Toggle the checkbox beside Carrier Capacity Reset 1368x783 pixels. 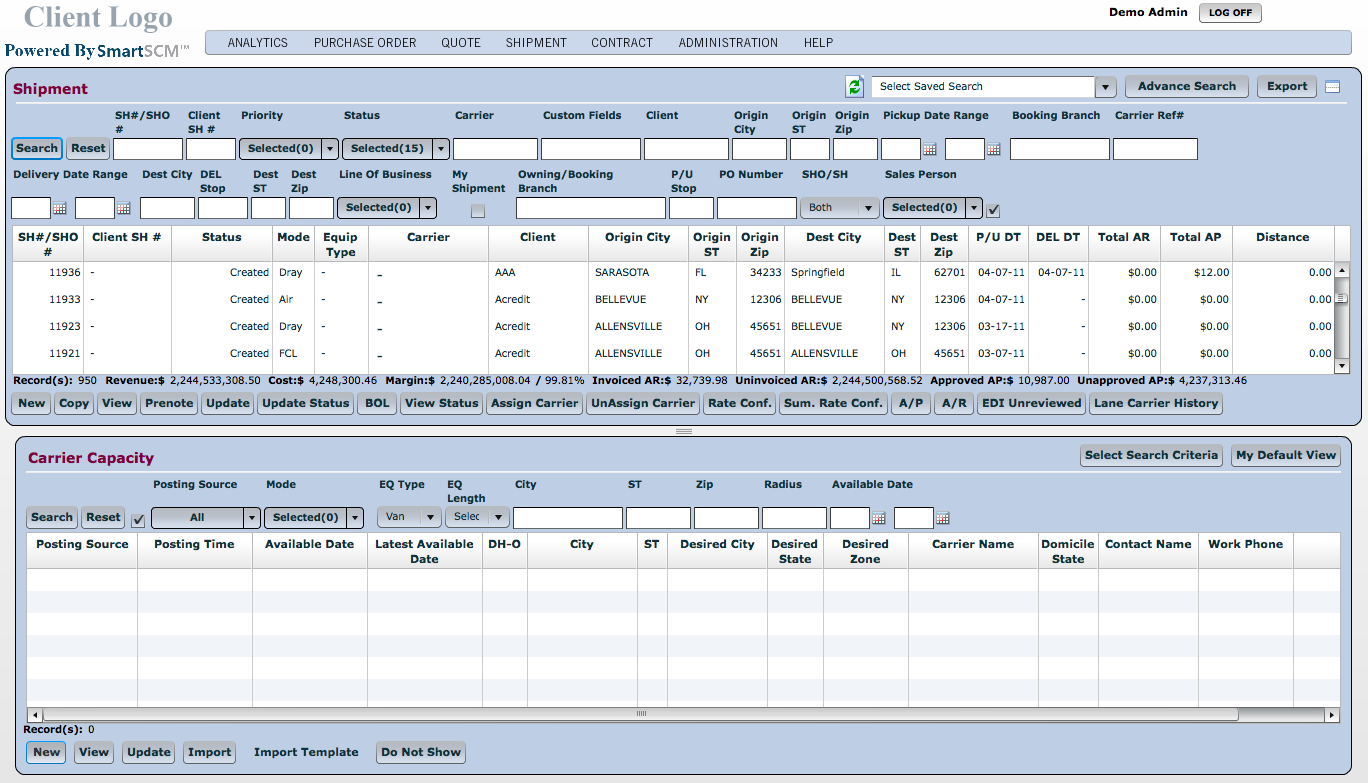(x=139, y=519)
